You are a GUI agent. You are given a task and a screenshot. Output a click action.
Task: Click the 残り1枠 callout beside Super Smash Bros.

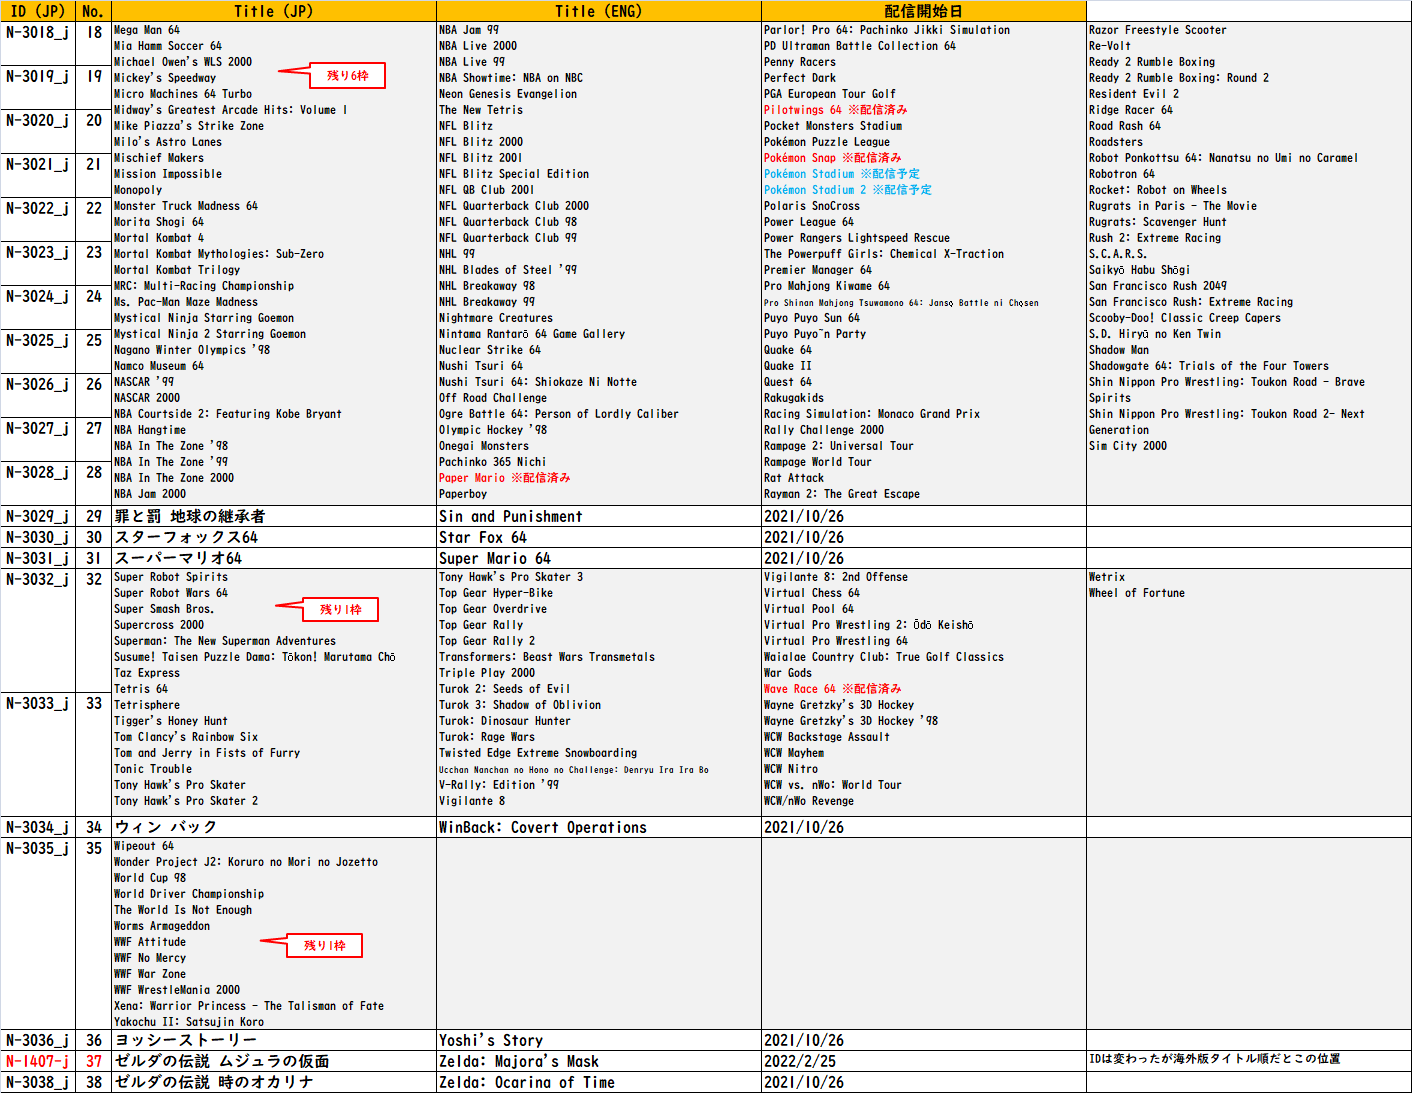click(x=341, y=609)
